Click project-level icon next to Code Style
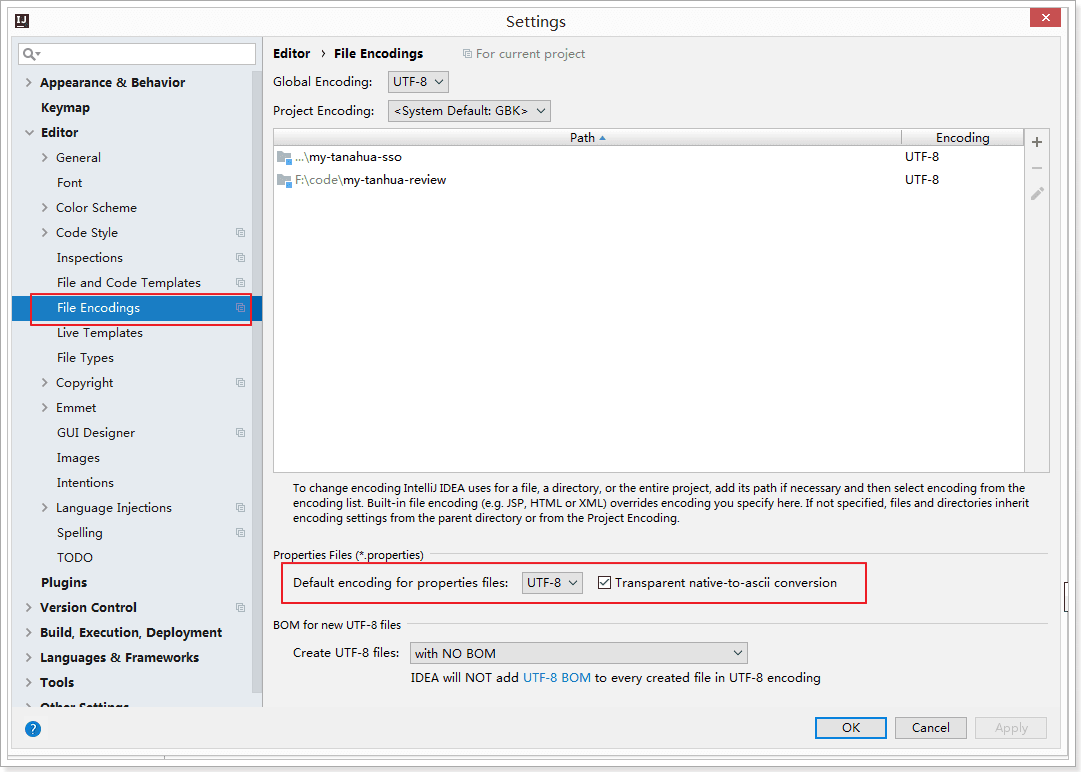This screenshot has height=772, width=1081. pyautogui.click(x=240, y=233)
